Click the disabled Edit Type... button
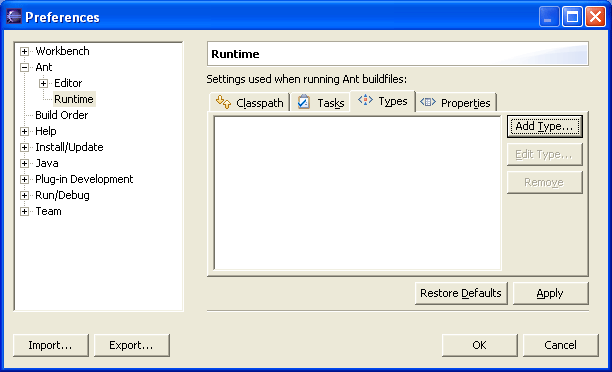The image size is (612, 372). [544, 154]
